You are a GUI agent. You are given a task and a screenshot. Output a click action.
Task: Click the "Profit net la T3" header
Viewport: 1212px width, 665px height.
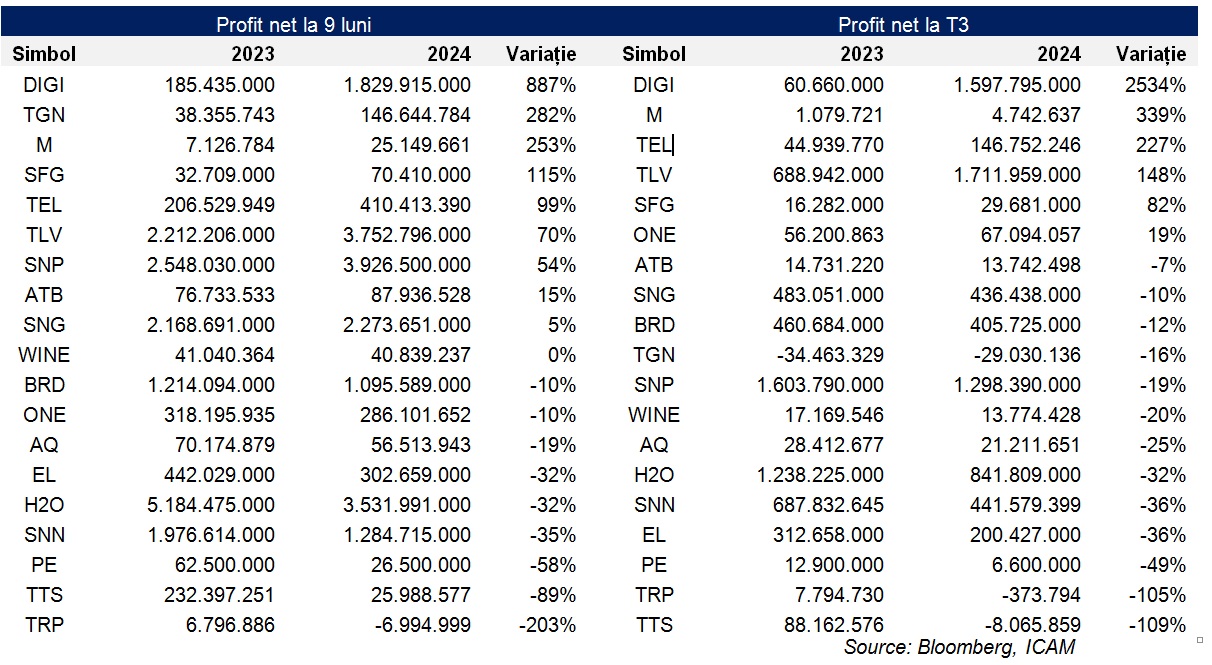(903, 25)
